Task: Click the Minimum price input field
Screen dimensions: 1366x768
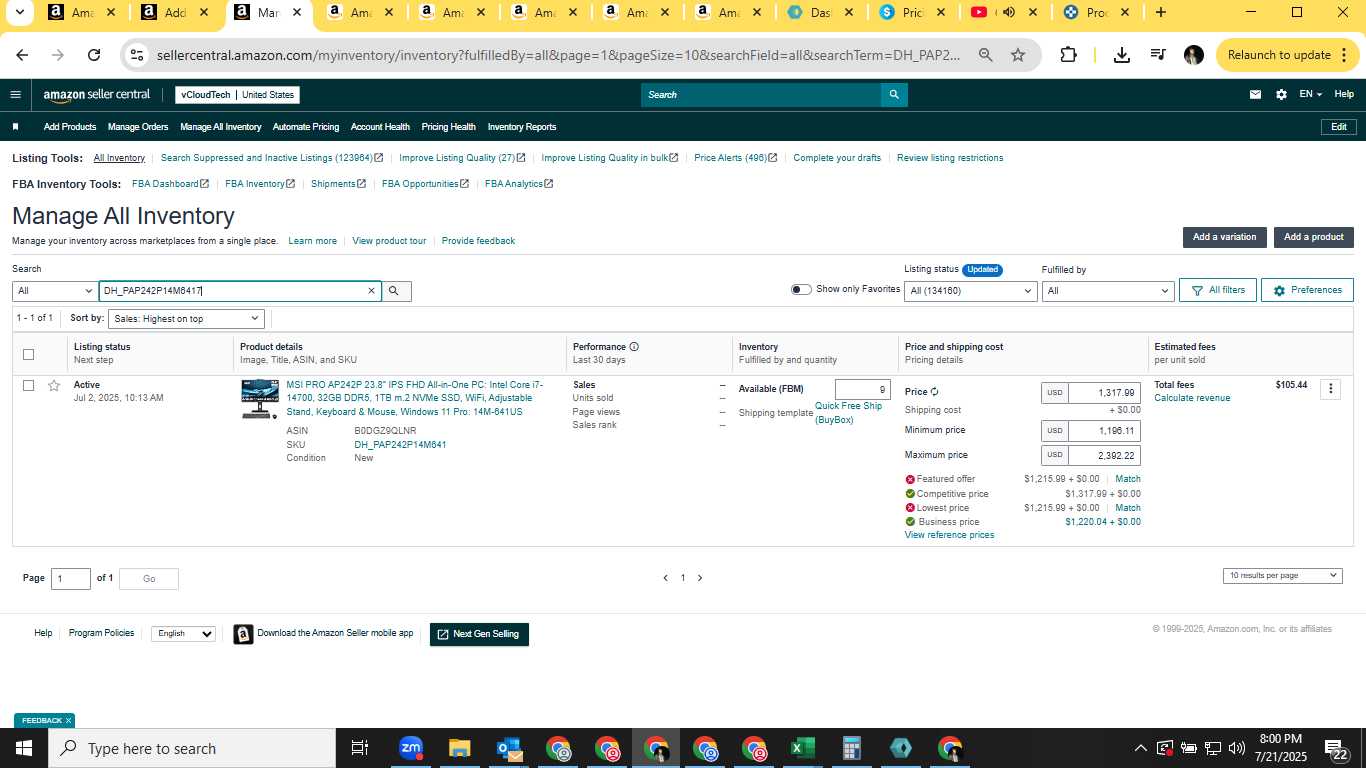Action: [1104, 431]
